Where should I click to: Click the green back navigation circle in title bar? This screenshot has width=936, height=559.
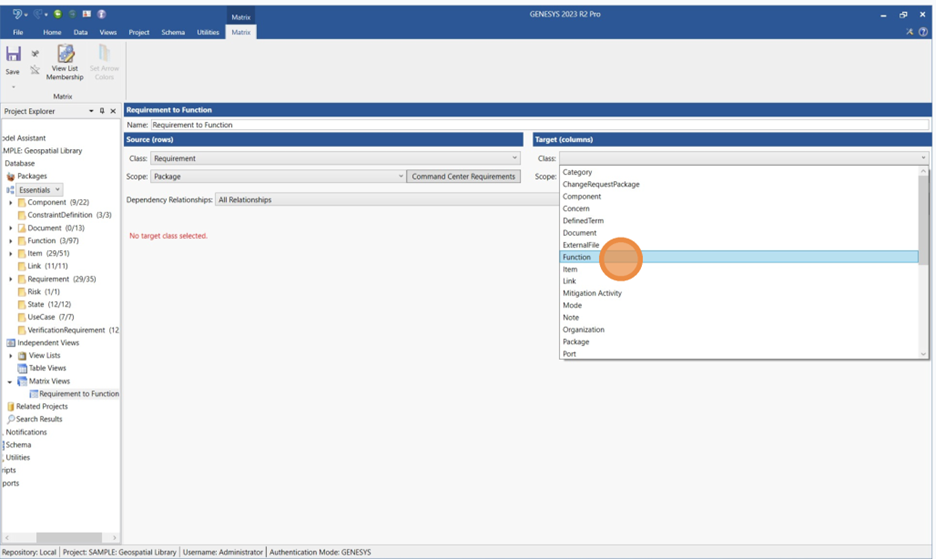coord(58,14)
